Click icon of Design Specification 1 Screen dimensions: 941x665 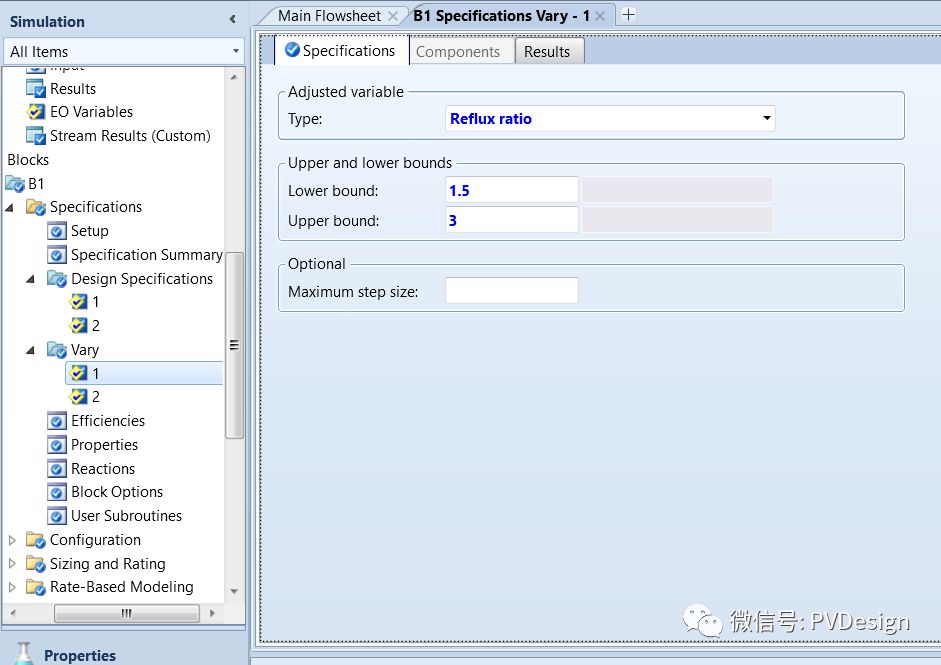pos(78,302)
